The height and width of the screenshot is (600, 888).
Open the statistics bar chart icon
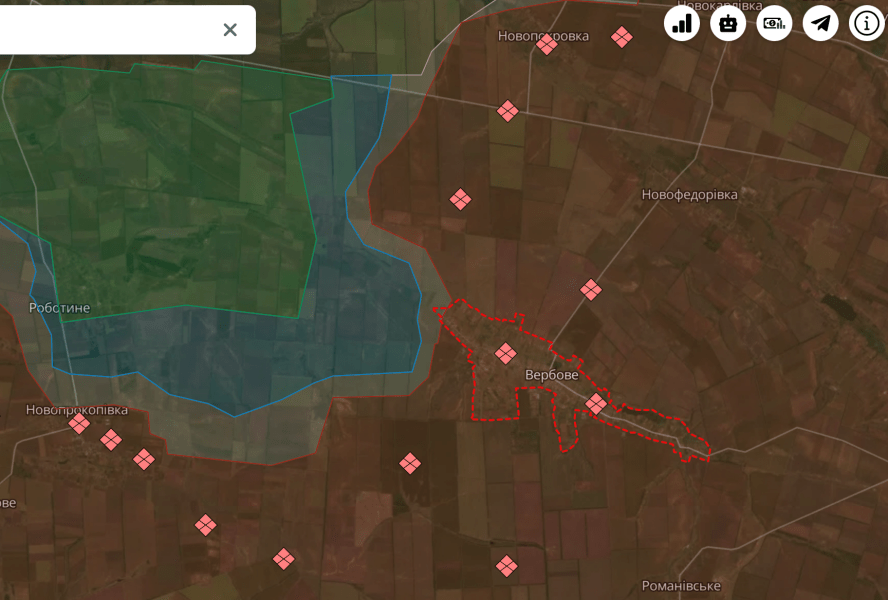[682, 23]
